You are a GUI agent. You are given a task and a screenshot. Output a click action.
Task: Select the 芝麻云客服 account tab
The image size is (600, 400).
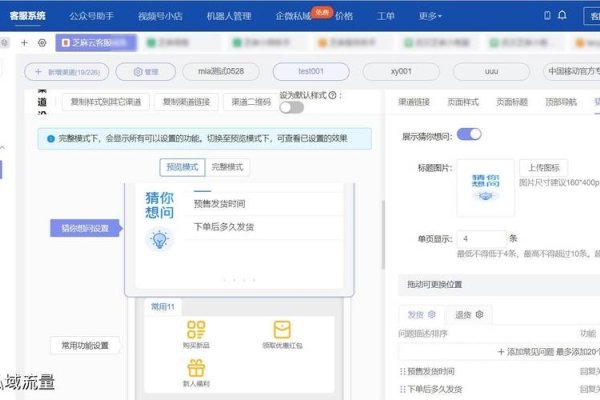(x=96, y=42)
